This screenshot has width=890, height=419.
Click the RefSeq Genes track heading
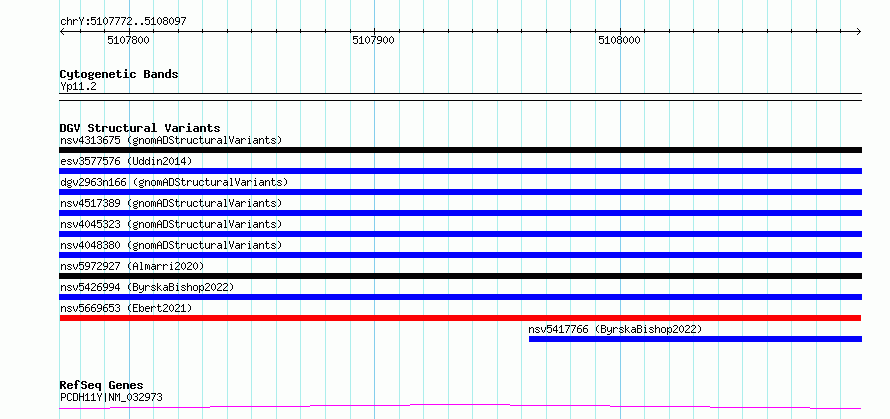click(x=101, y=386)
